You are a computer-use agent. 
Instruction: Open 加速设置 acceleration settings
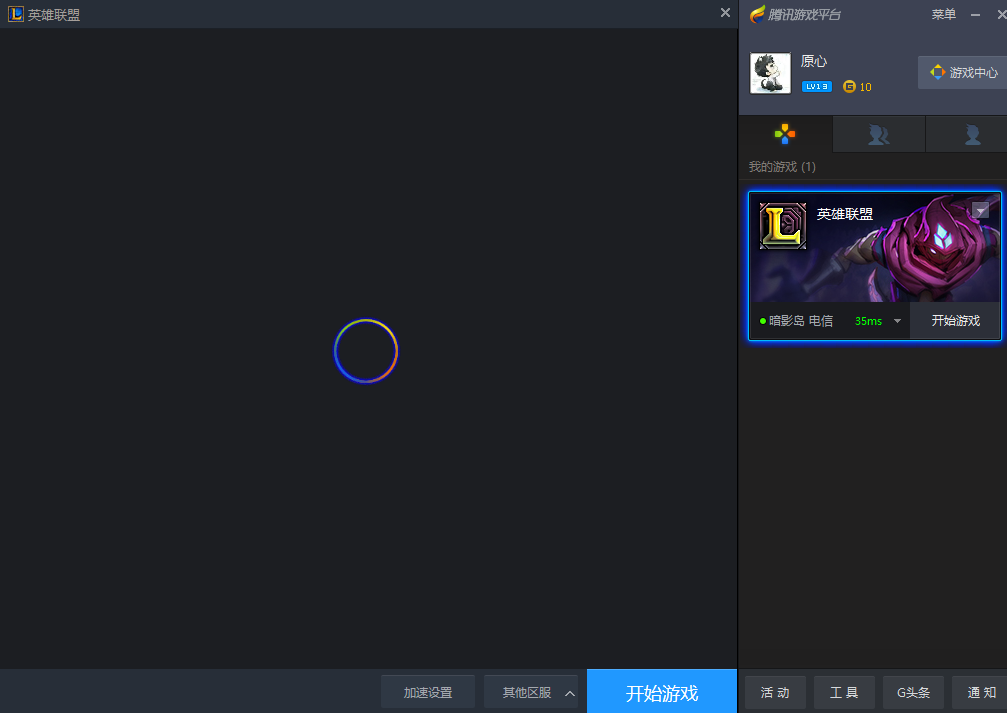pyautogui.click(x=428, y=692)
